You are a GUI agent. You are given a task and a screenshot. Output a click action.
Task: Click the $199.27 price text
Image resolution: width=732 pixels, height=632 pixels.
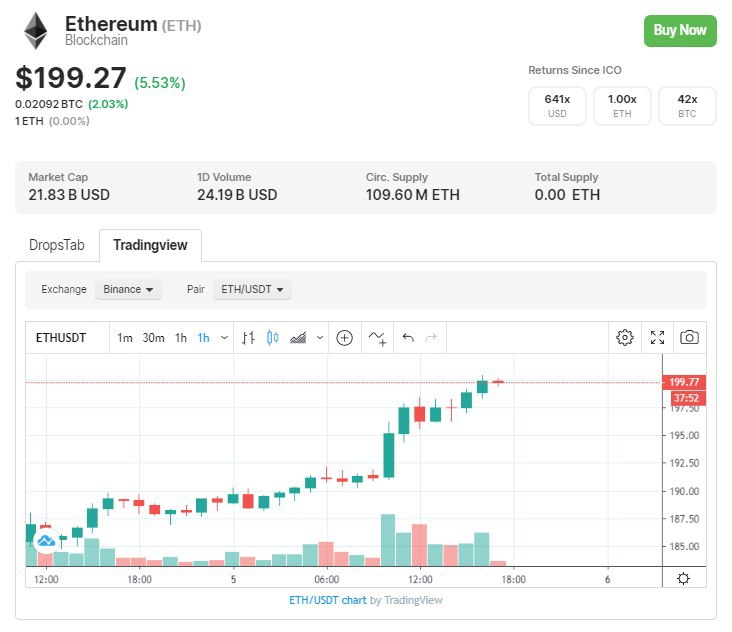point(71,77)
